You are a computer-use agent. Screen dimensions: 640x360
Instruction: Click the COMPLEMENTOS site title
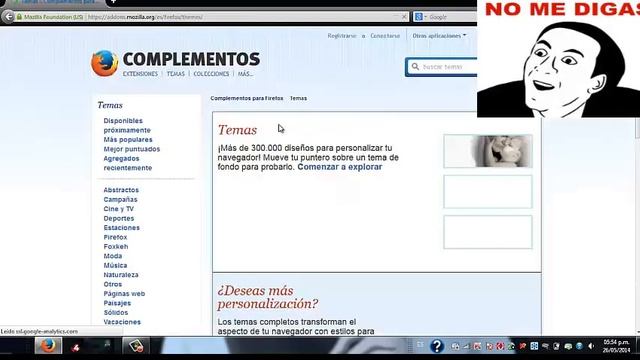[x=191, y=59]
